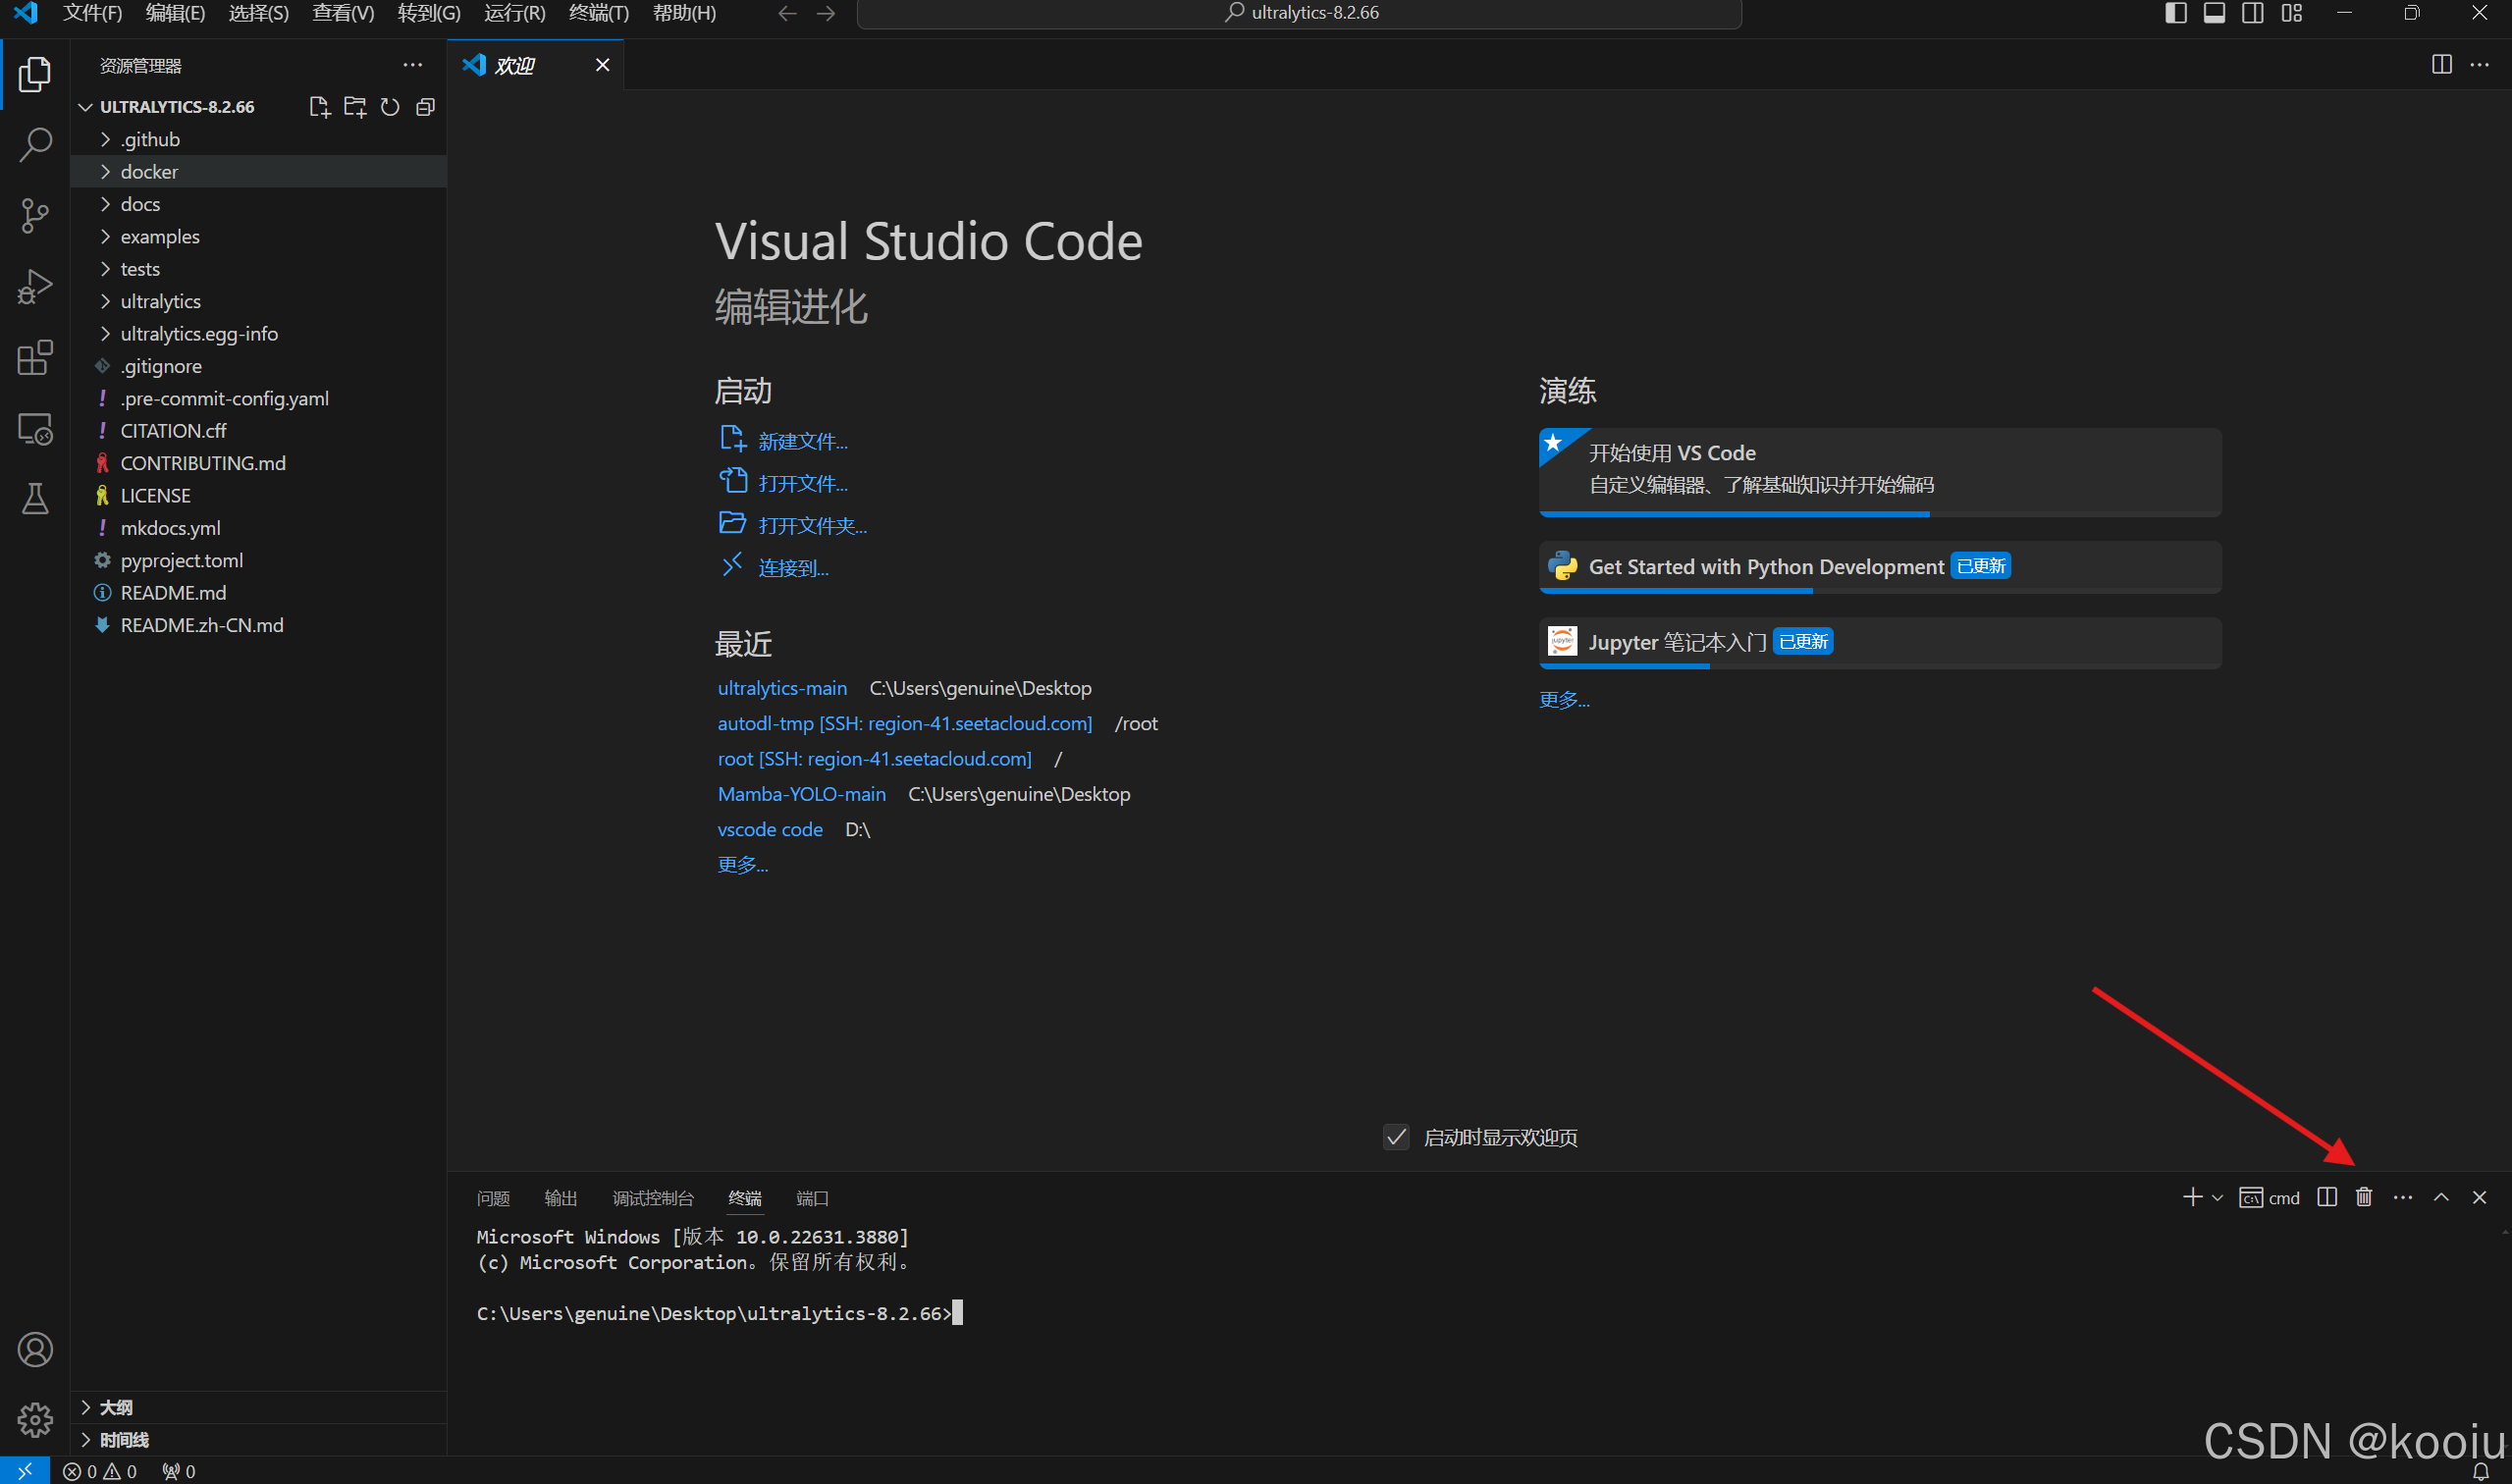Open the Source Control view
This screenshot has width=2512, height=1484.
tap(35, 216)
